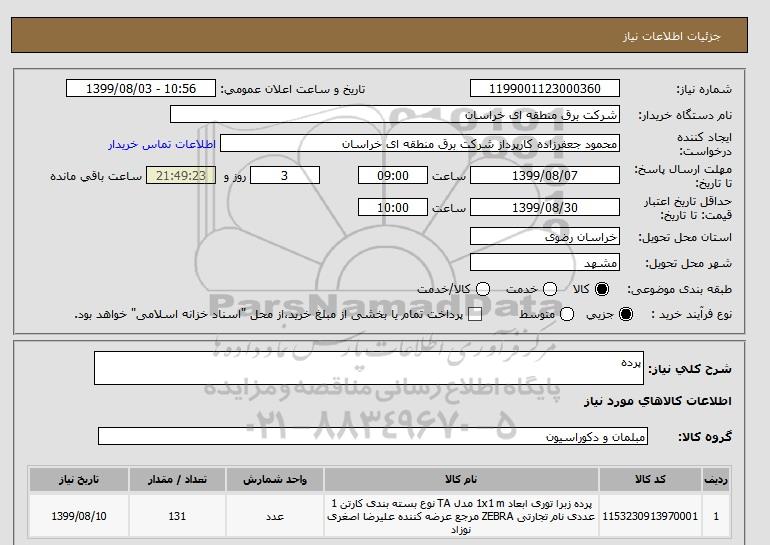Click the delivery city field مشهد
Image resolution: width=770 pixels, height=545 pixels.
click(545, 263)
